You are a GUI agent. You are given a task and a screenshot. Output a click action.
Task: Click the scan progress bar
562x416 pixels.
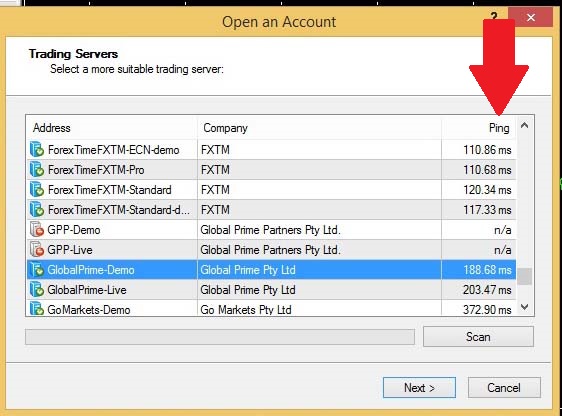click(x=220, y=337)
